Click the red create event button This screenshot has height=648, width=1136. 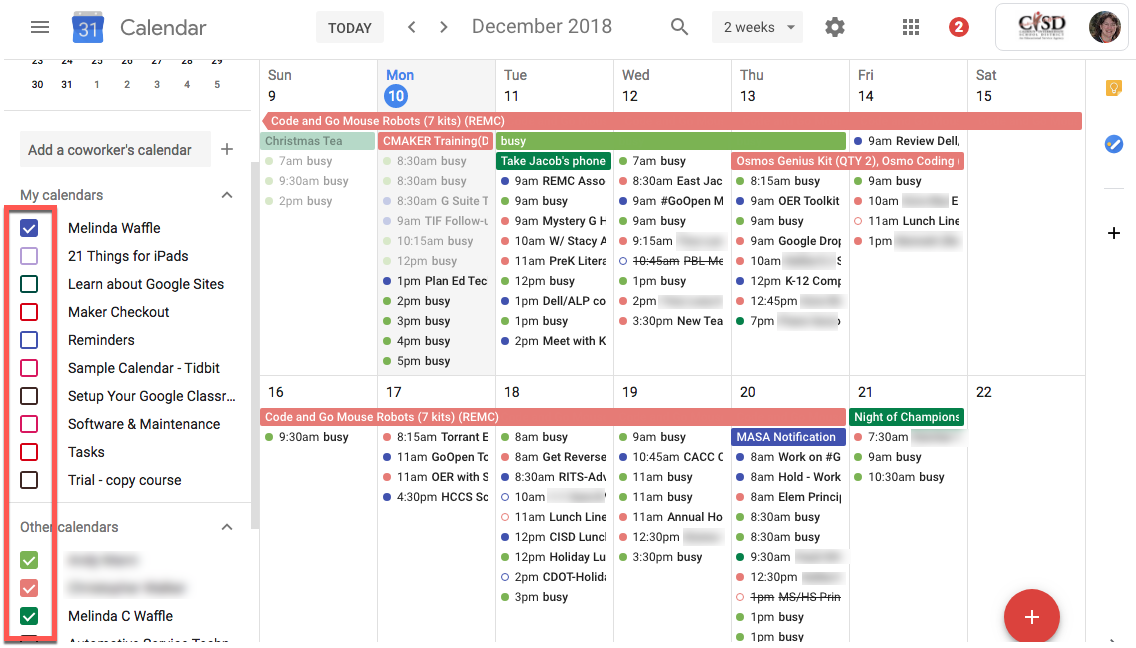pos(1031,617)
